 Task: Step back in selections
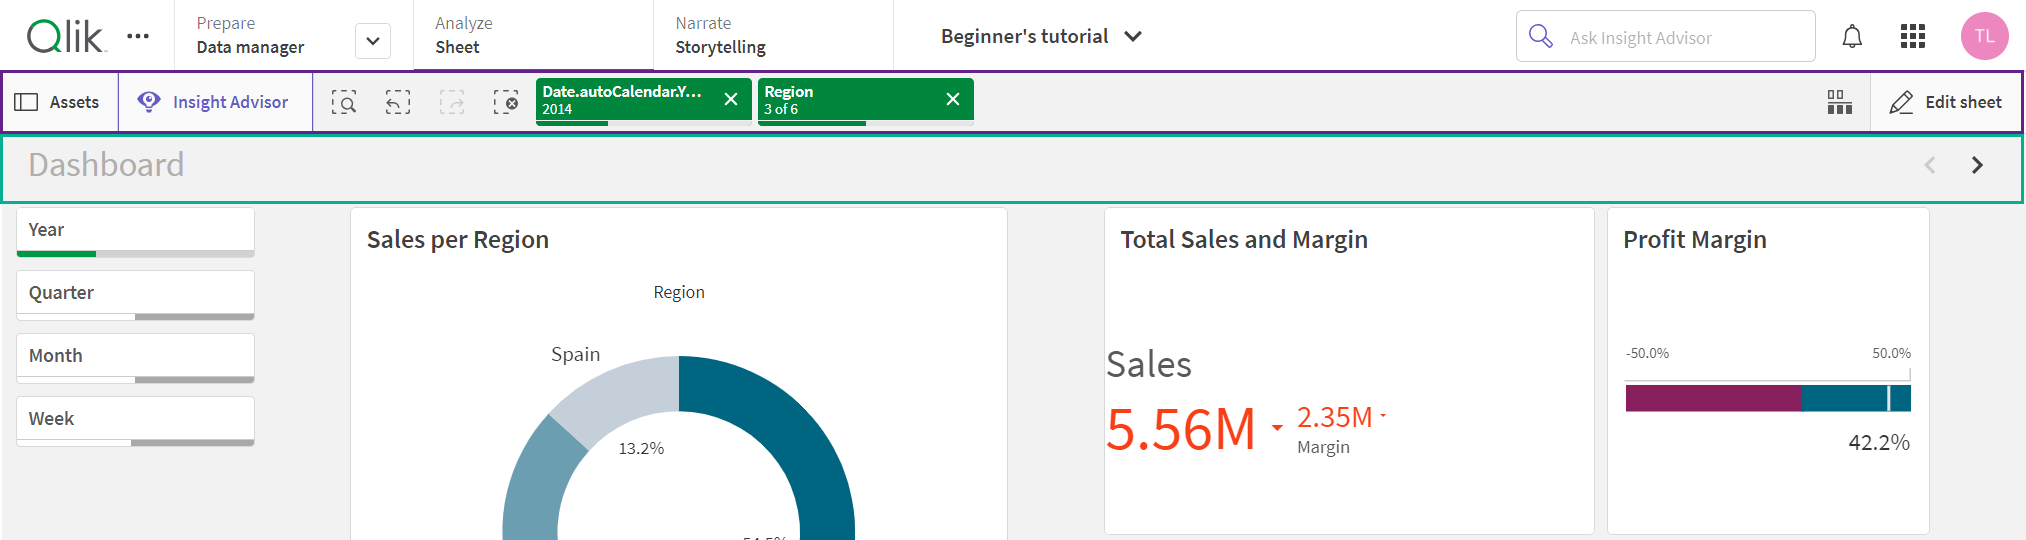click(398, 102)
